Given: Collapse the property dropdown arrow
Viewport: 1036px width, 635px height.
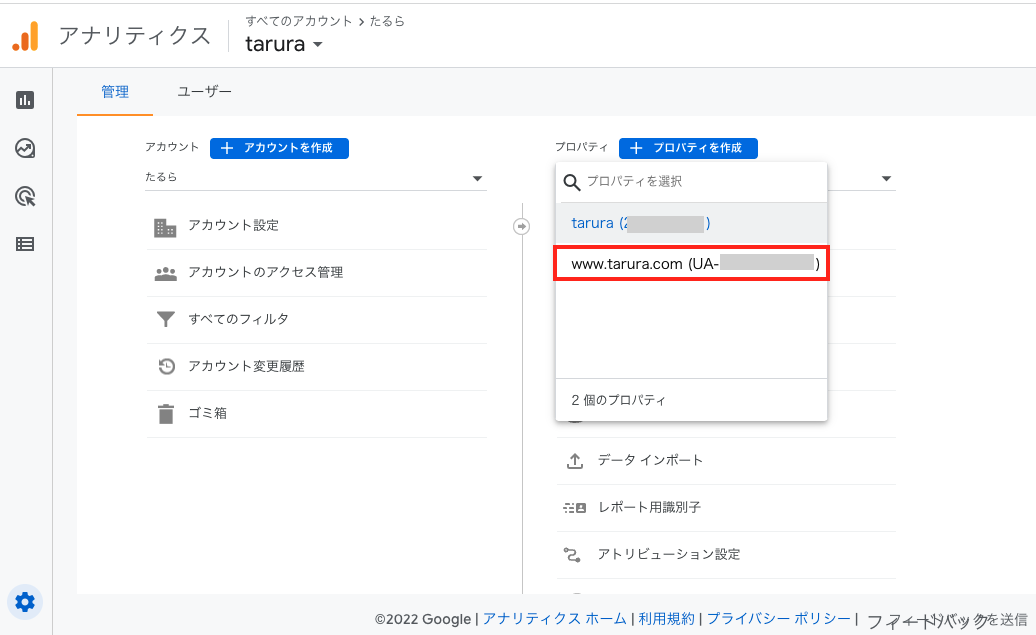Looking at the screenshot, I should [886, 178].
